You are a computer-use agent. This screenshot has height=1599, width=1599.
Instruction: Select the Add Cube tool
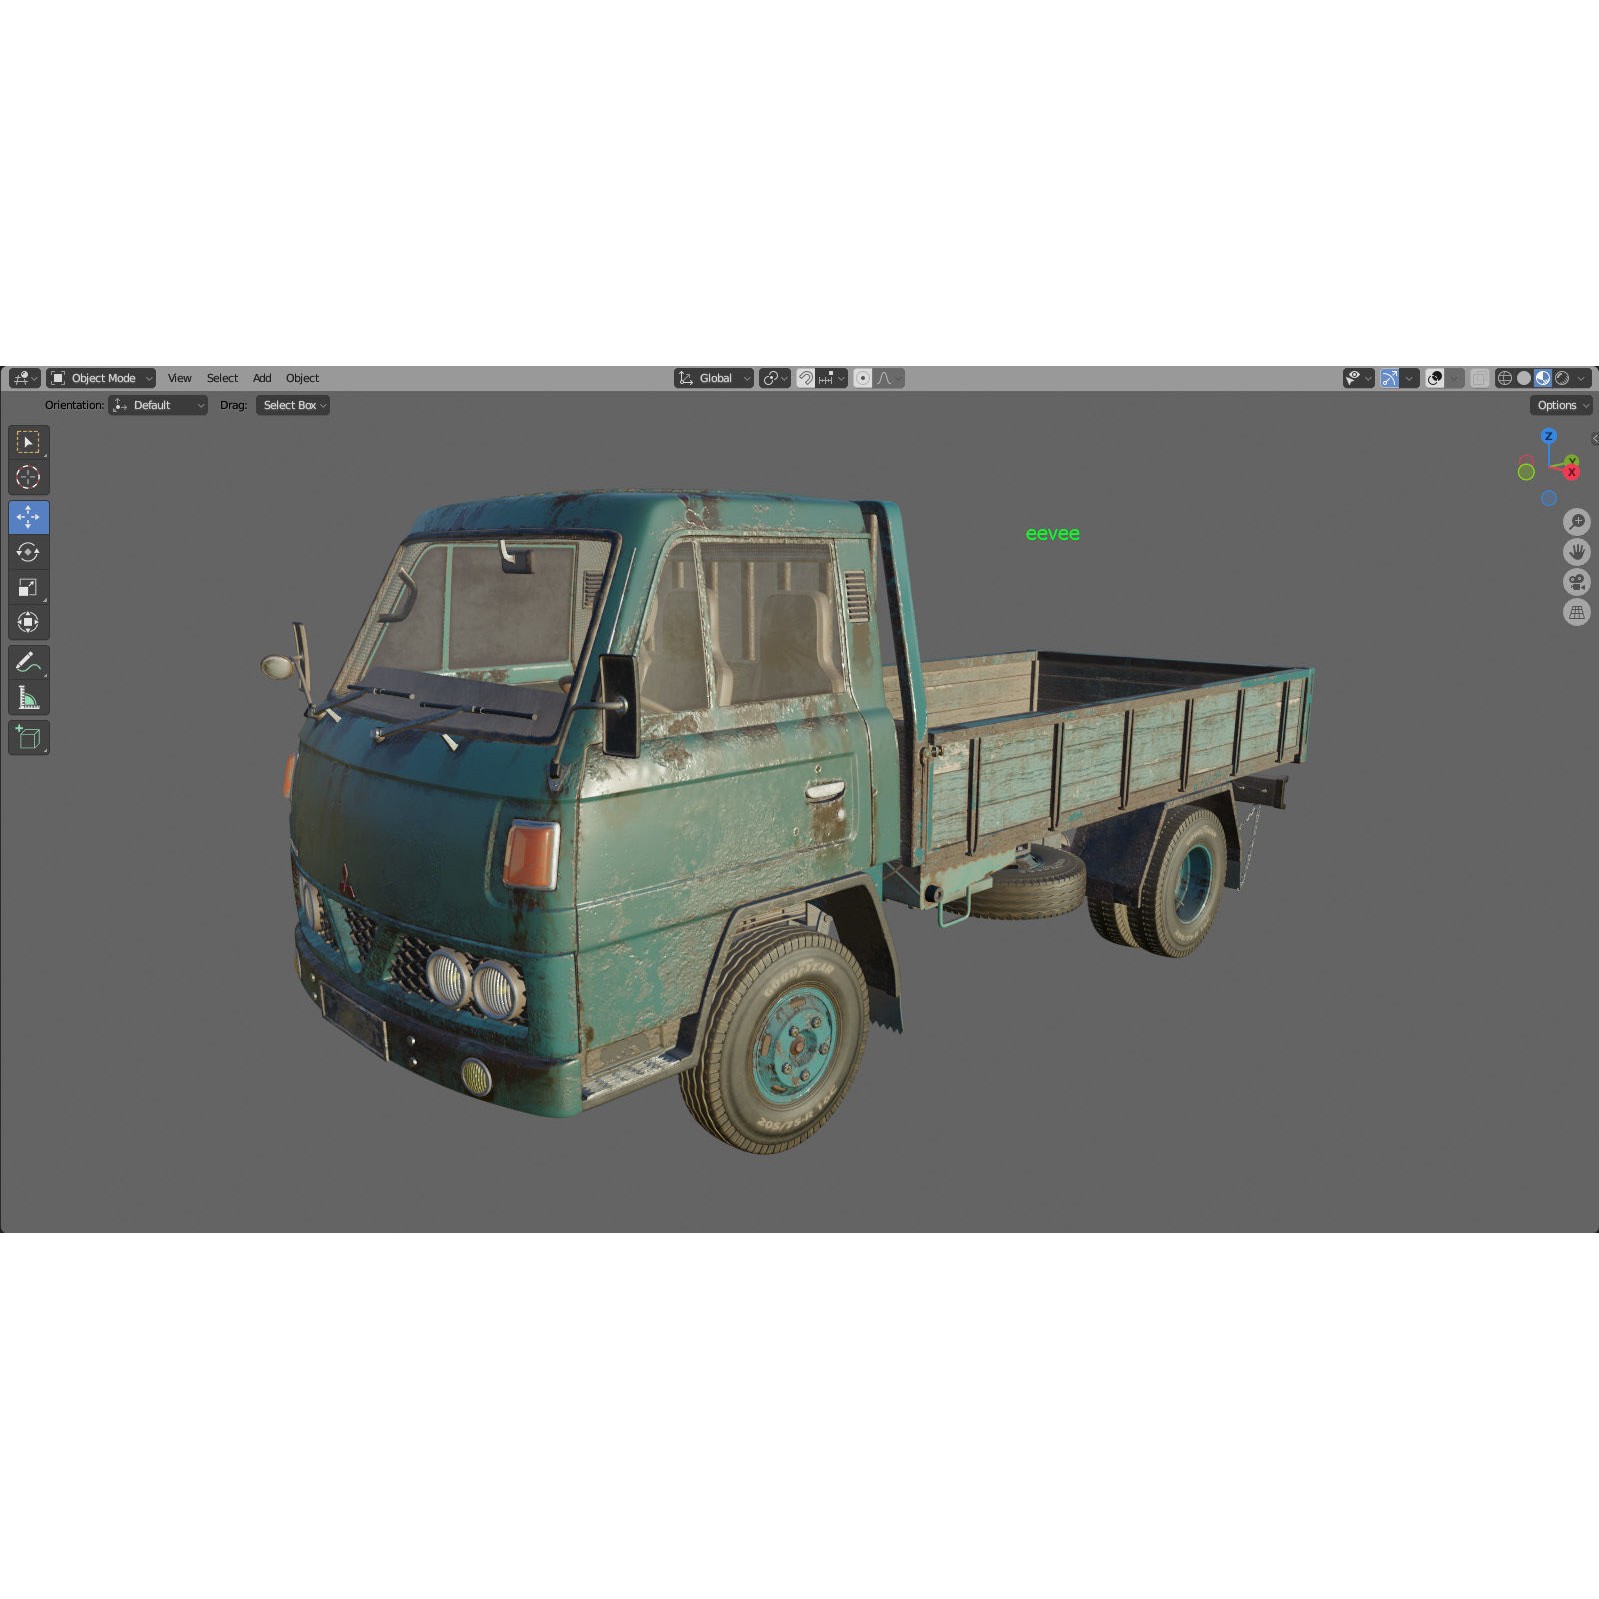(x=28, y=738)
